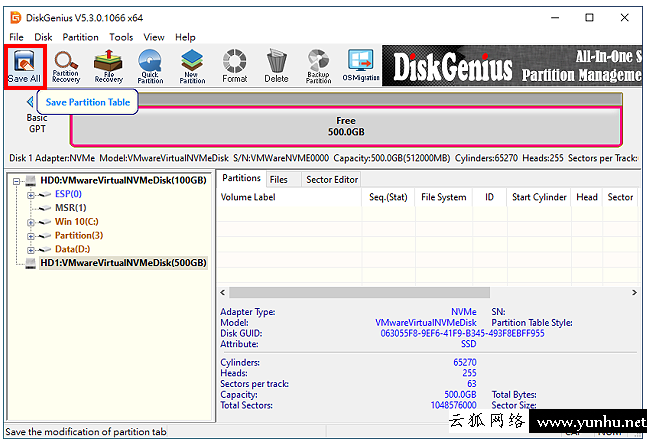Click the DiskGenius app logo in title bar
This screenshot has width=650, height=444.
tap(16, 18)
